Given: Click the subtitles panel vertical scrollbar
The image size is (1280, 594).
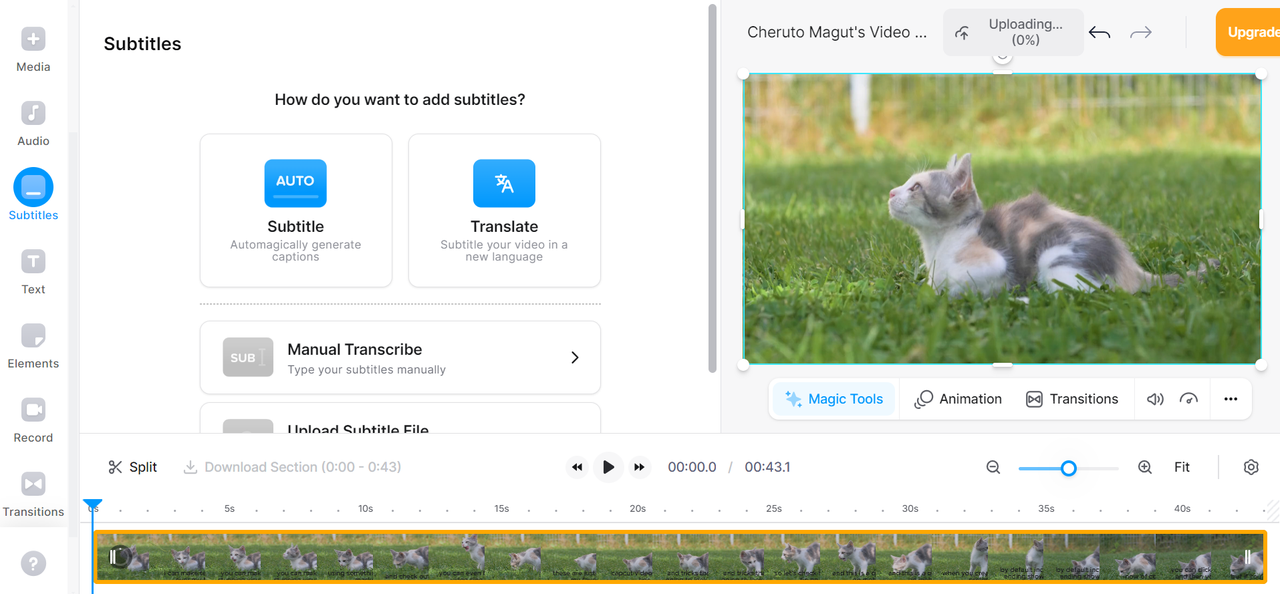Looking at the screenshot, I should pos(712,188).
